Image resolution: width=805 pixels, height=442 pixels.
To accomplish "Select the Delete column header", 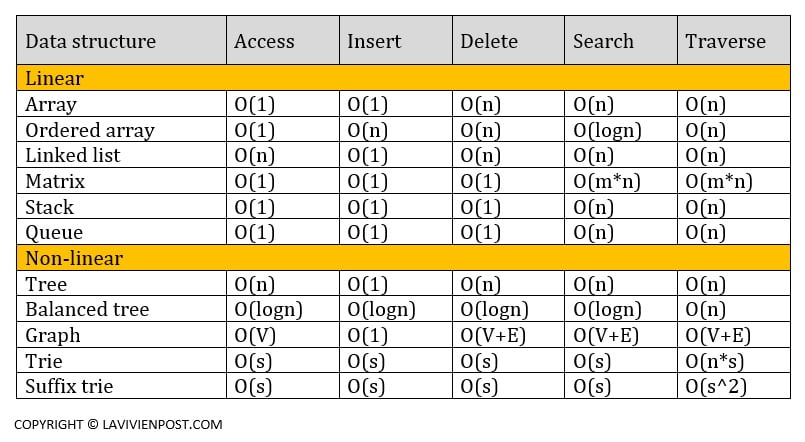I will coord(489,41).
